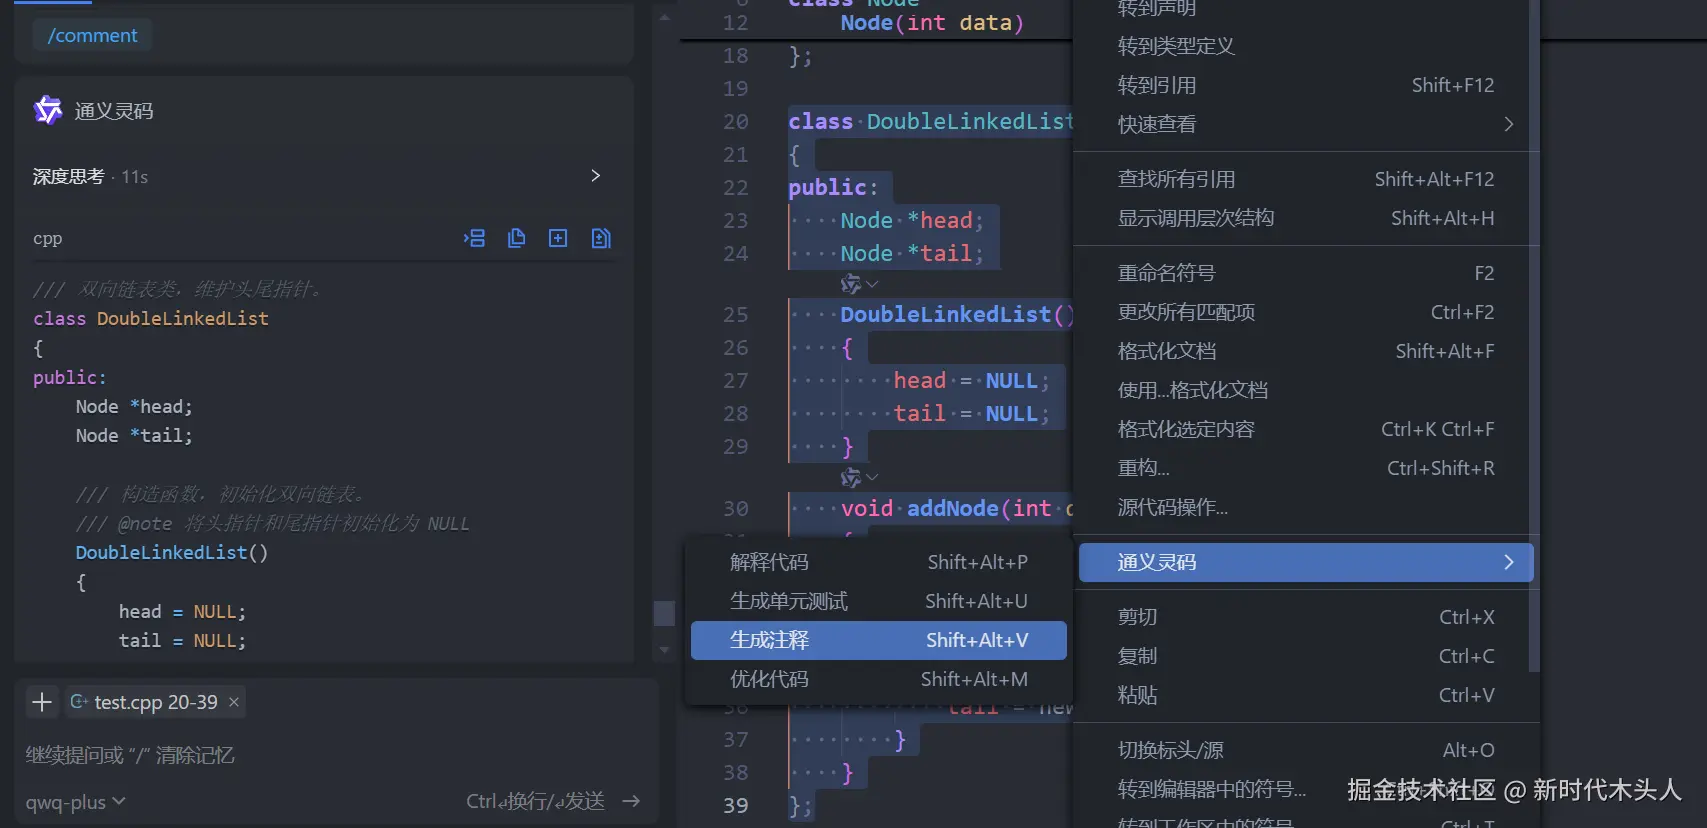Viewport: 1707px width, 828px height.
Task: Choose 转到引用 from the context menu
Action: [x=1306, y=85]
